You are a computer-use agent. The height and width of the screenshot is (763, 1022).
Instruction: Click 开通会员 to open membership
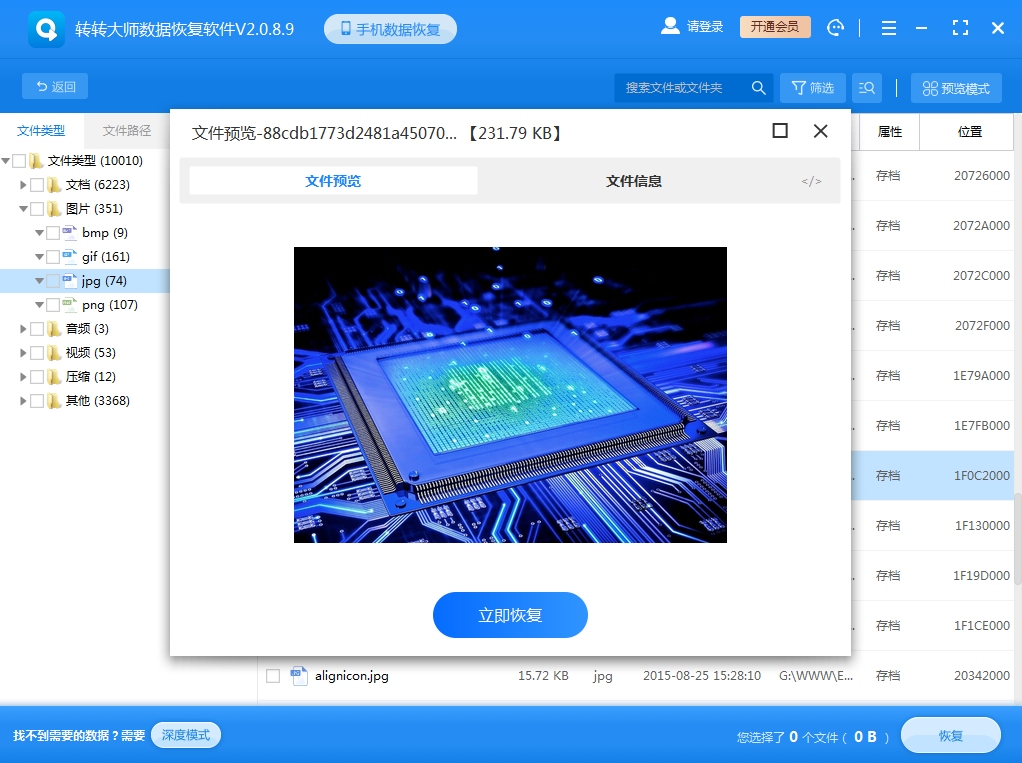(x=774, y=27)
